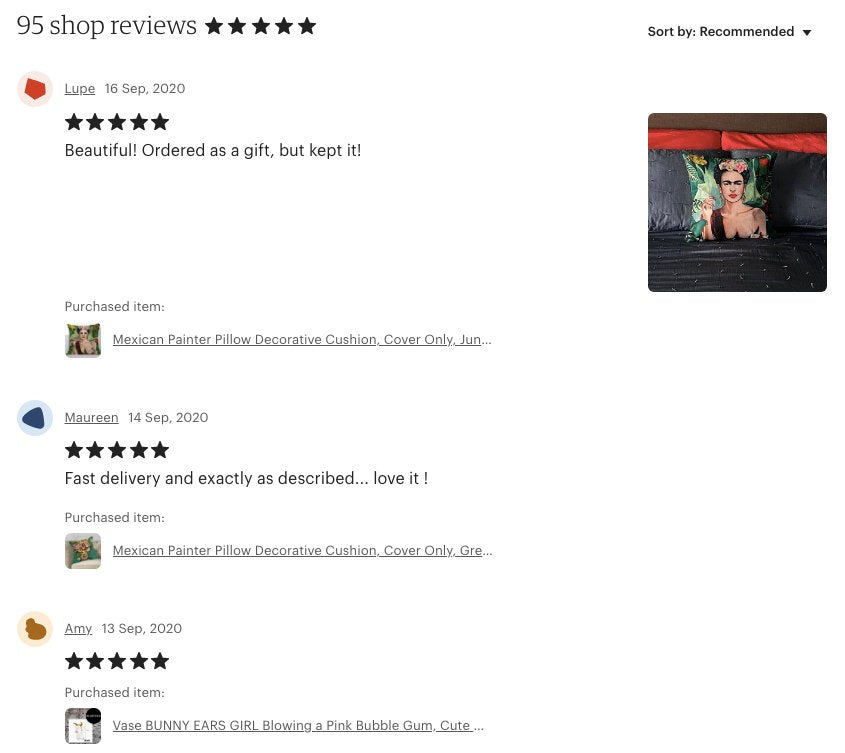845x753 pixels.
Task: Open Vase BUNNY EARS GIRL item link
Action: tap(298, 726)
